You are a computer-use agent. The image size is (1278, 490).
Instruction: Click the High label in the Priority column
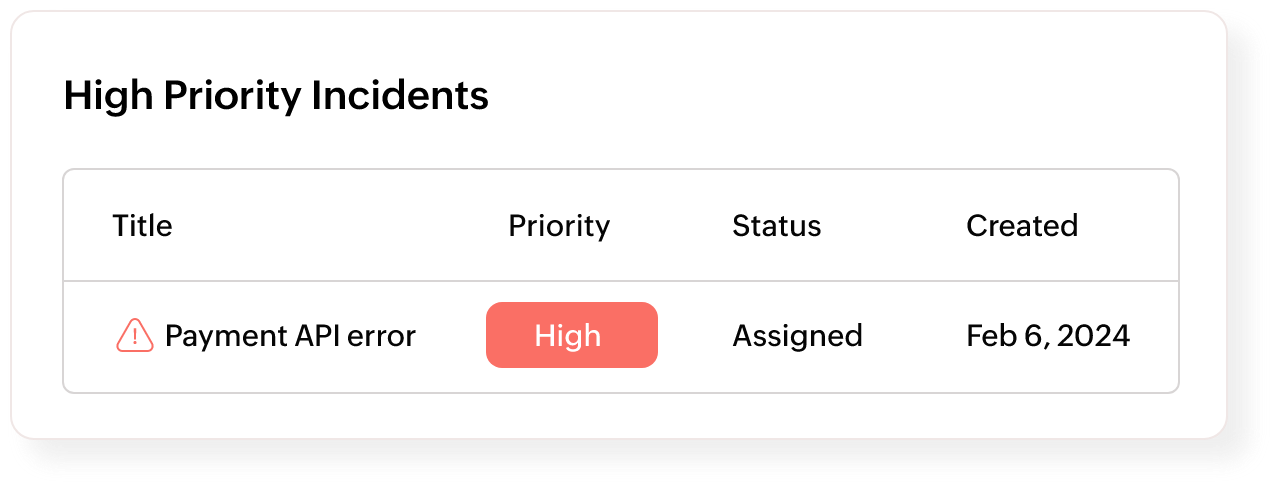click(x=568, y=336)
